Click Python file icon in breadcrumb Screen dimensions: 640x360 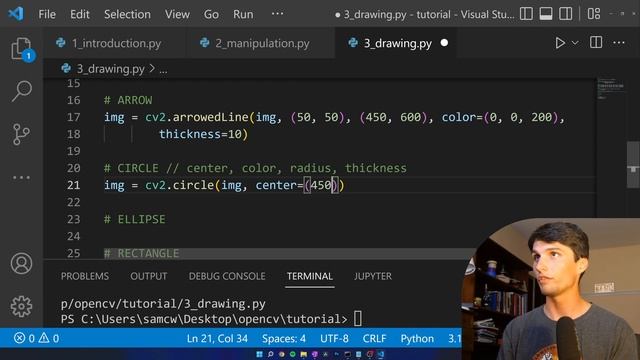(x=66, y=69)
